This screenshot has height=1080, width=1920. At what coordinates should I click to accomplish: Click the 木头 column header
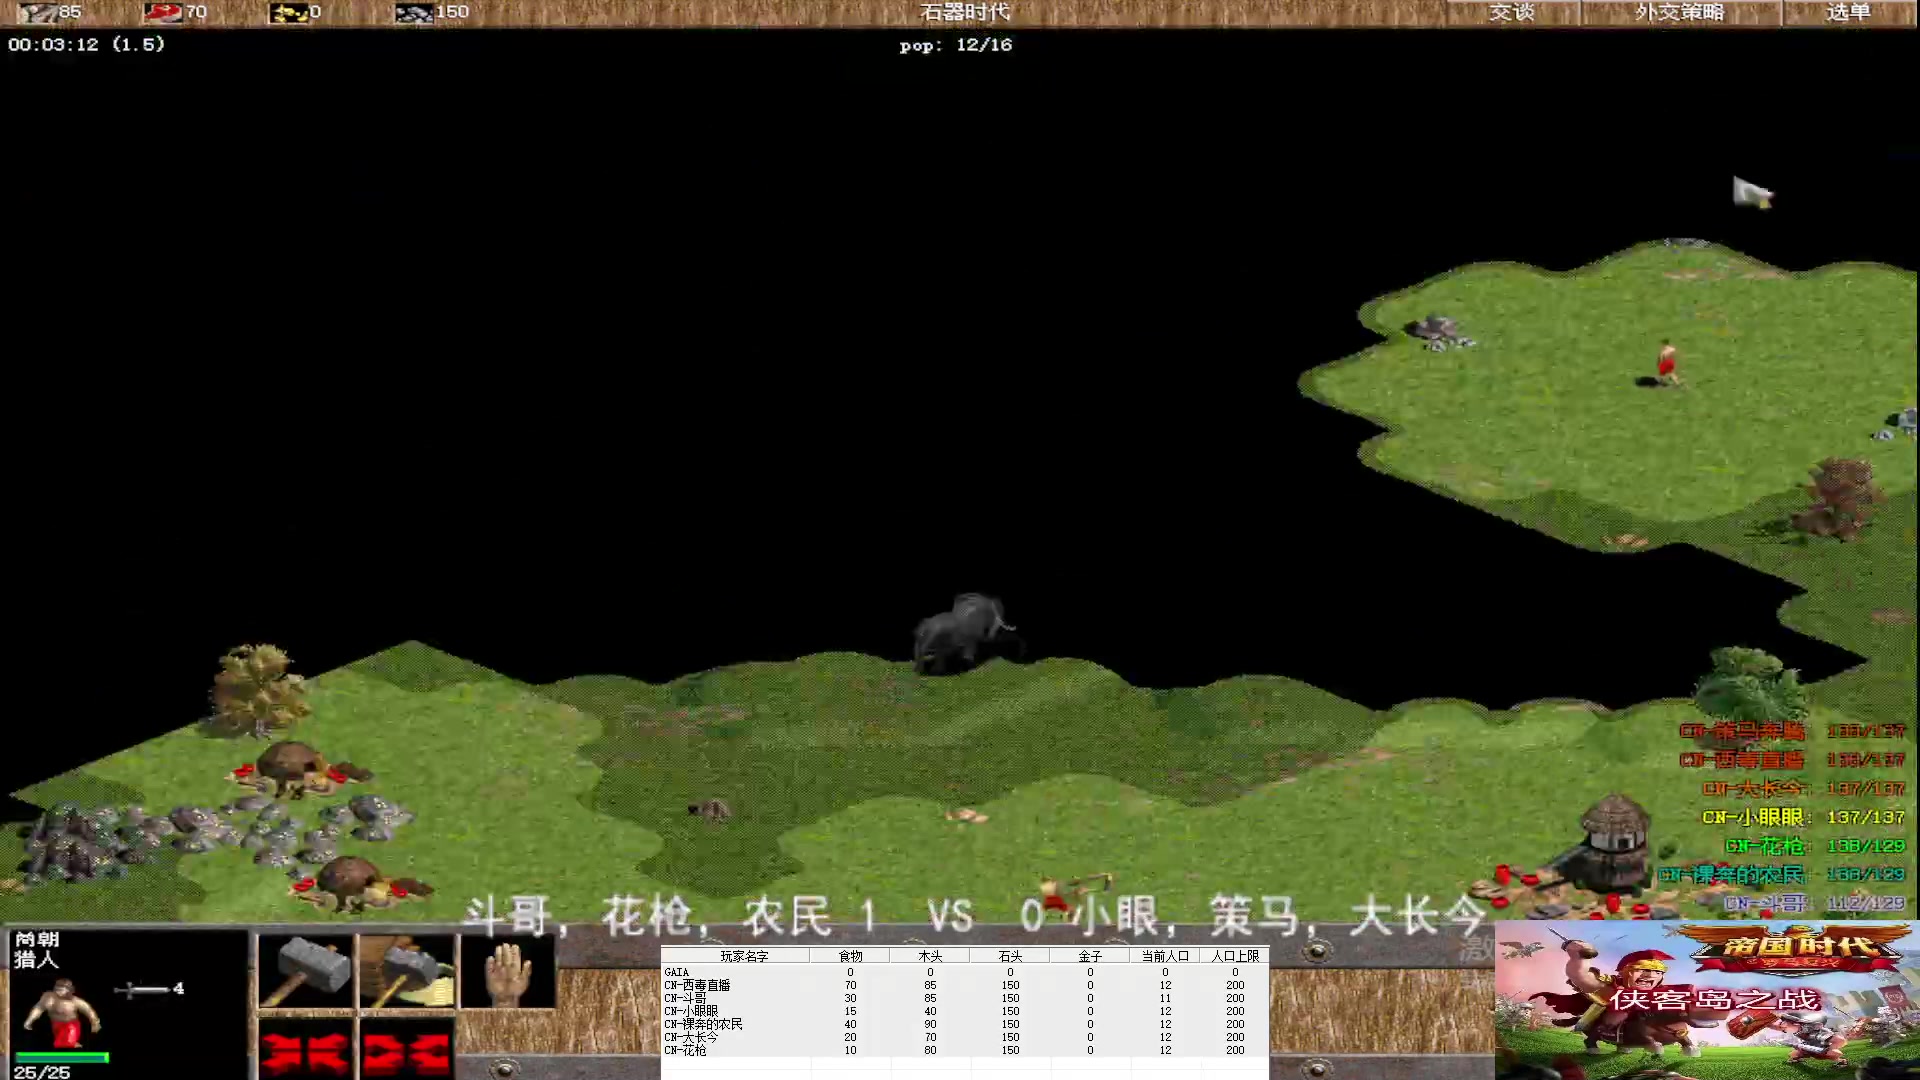tap(930, 956)
